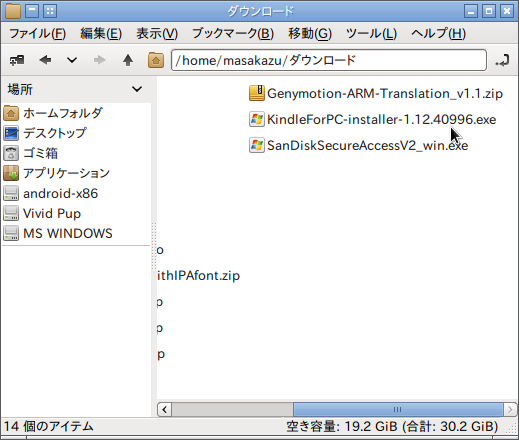Viewport: 519px width, 440px height.
Task: Click the ゴミ箱 trash can icon
Action: pyautogui.click(x=11, y=153)
